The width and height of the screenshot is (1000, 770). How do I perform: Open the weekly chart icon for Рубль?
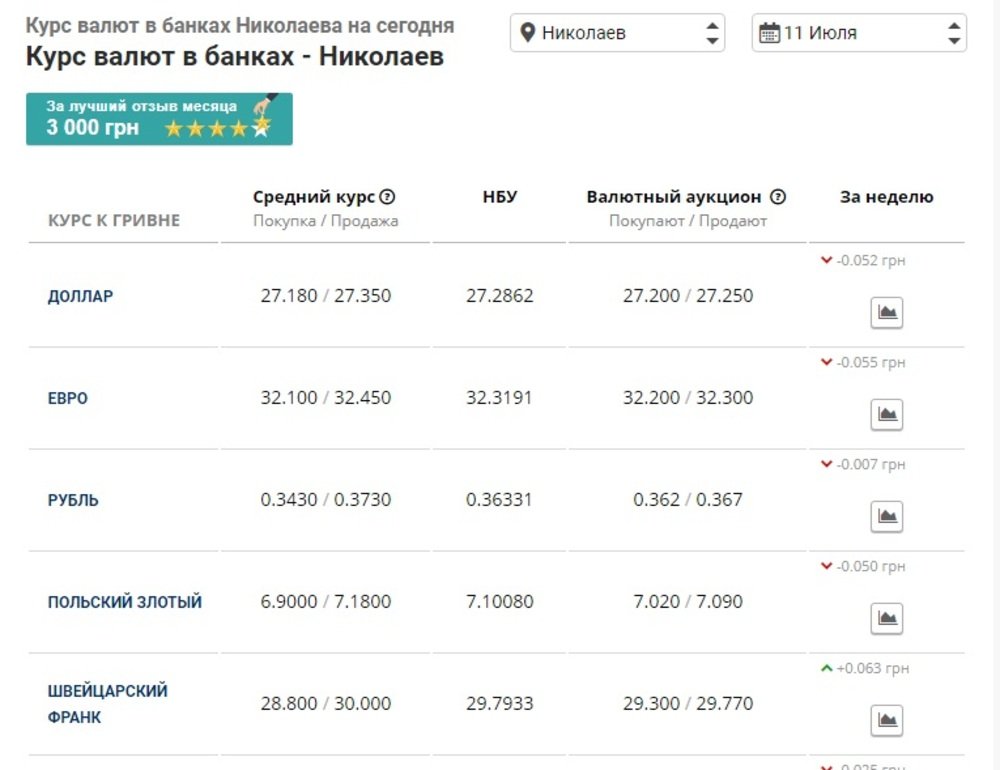(x=886, y=516)
